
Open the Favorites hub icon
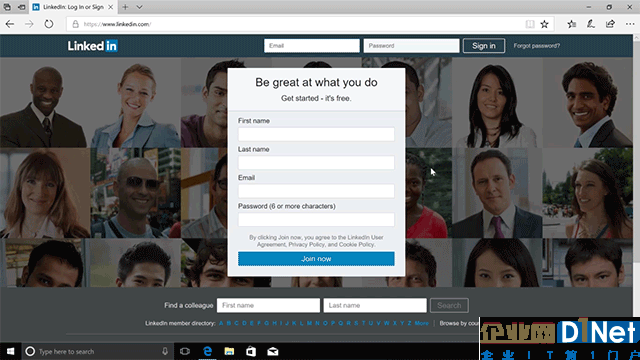point(571,24)
